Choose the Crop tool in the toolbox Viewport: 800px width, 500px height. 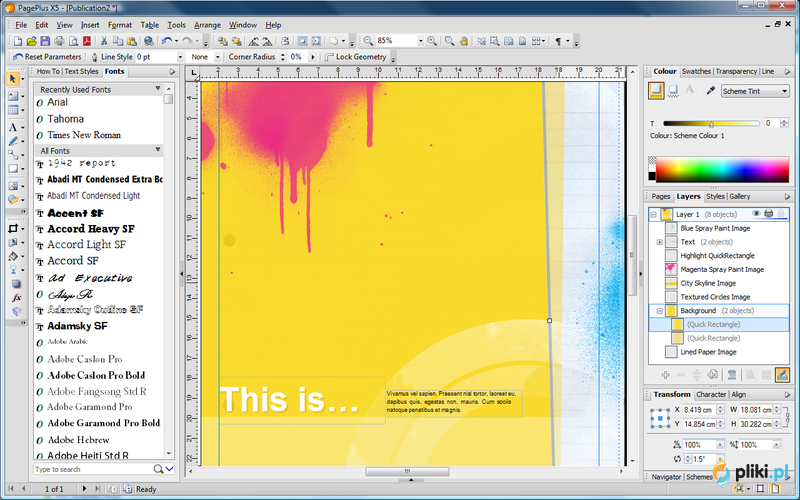point(13,228)
